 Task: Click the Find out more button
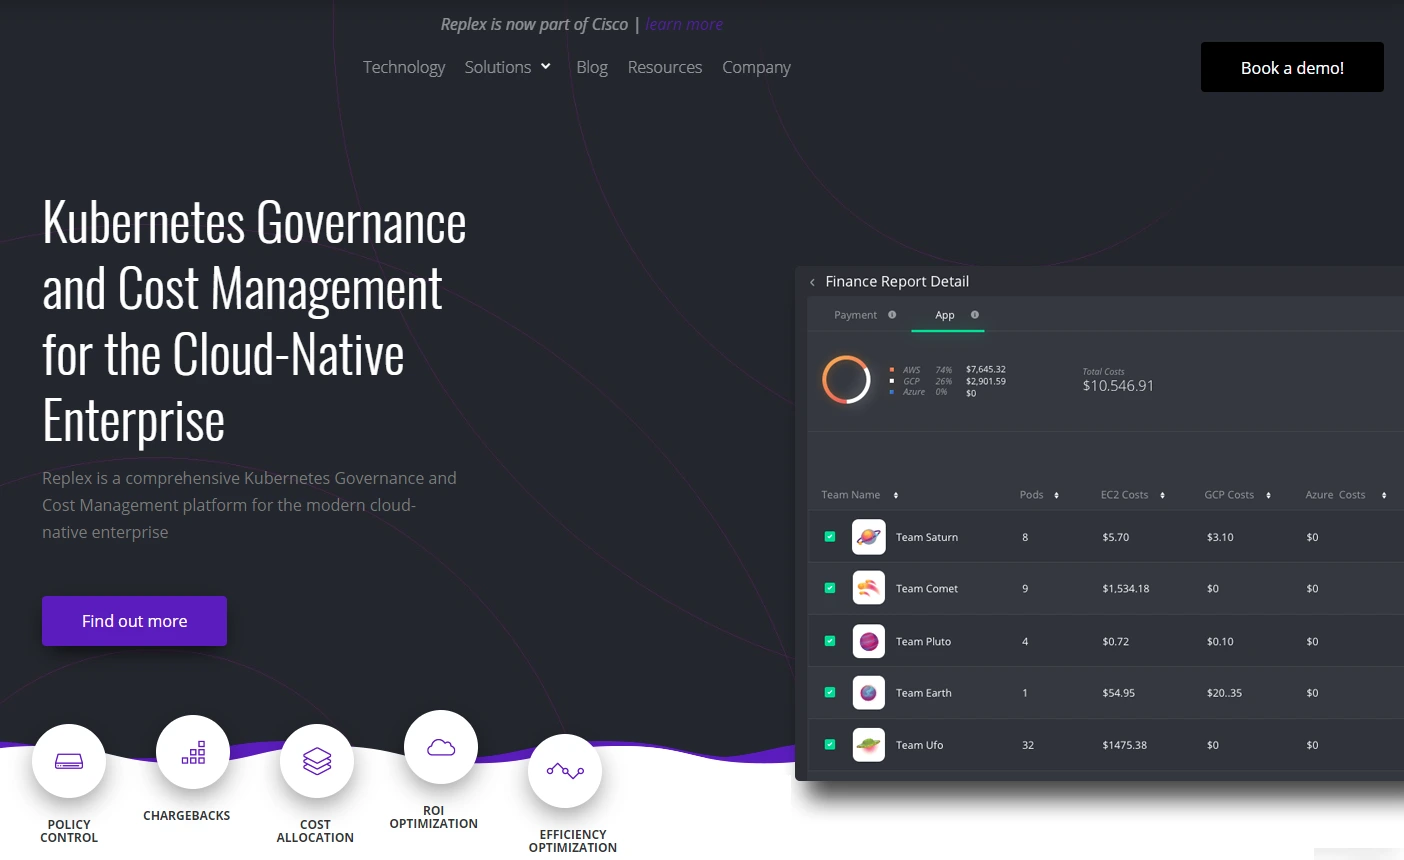tap(134, 621)
